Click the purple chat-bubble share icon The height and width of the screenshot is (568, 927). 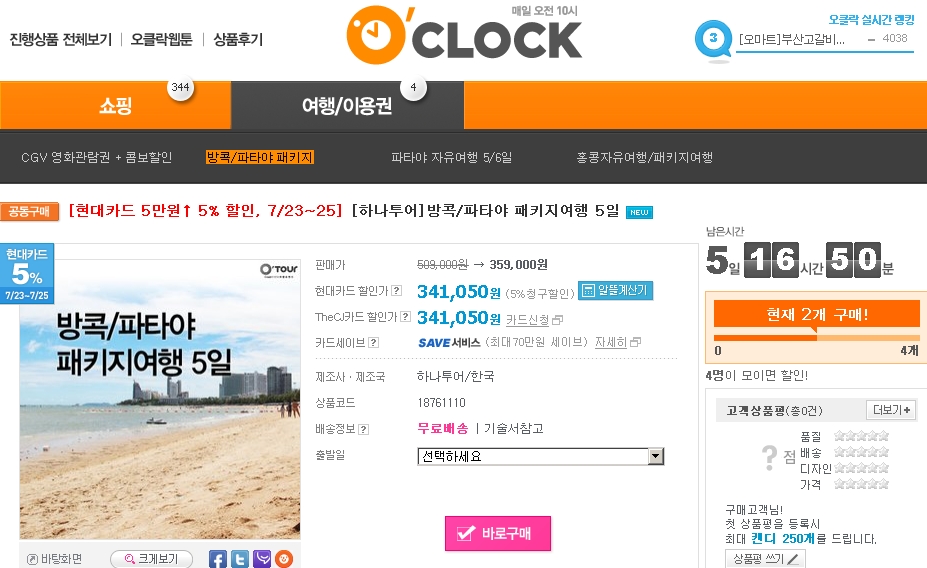[262, 559]
